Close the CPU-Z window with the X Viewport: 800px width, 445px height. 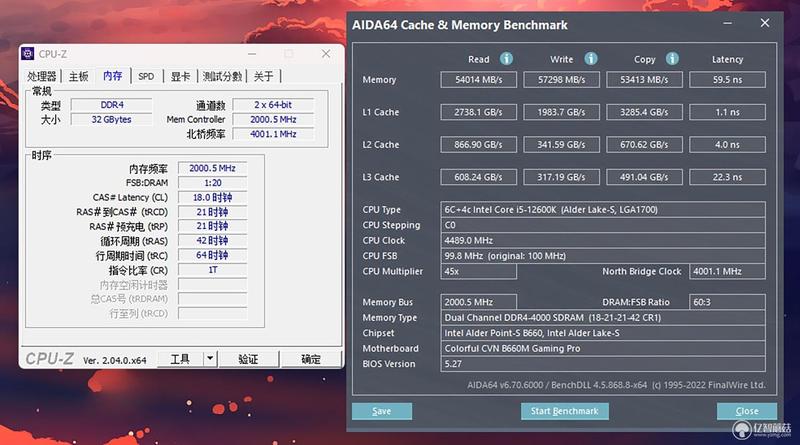click(326, 54)
